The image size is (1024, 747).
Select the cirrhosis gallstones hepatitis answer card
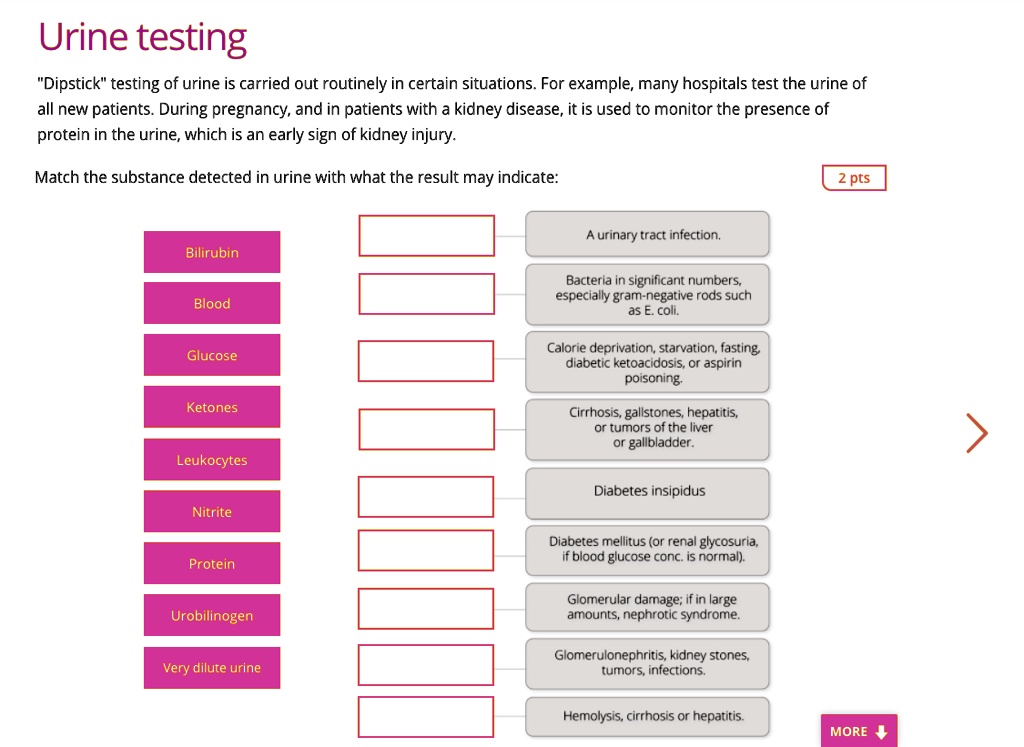coord(647,429)
